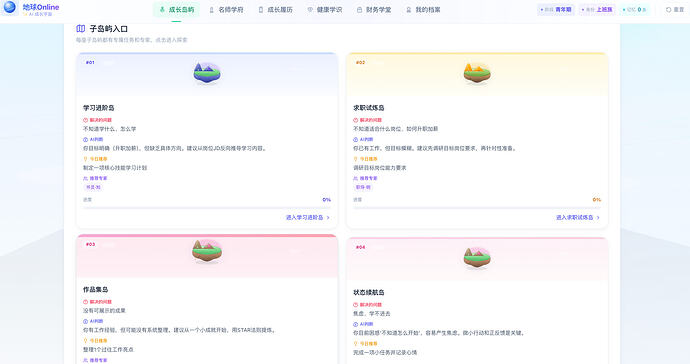Click the #01 label on the first card

pos(90,63)
